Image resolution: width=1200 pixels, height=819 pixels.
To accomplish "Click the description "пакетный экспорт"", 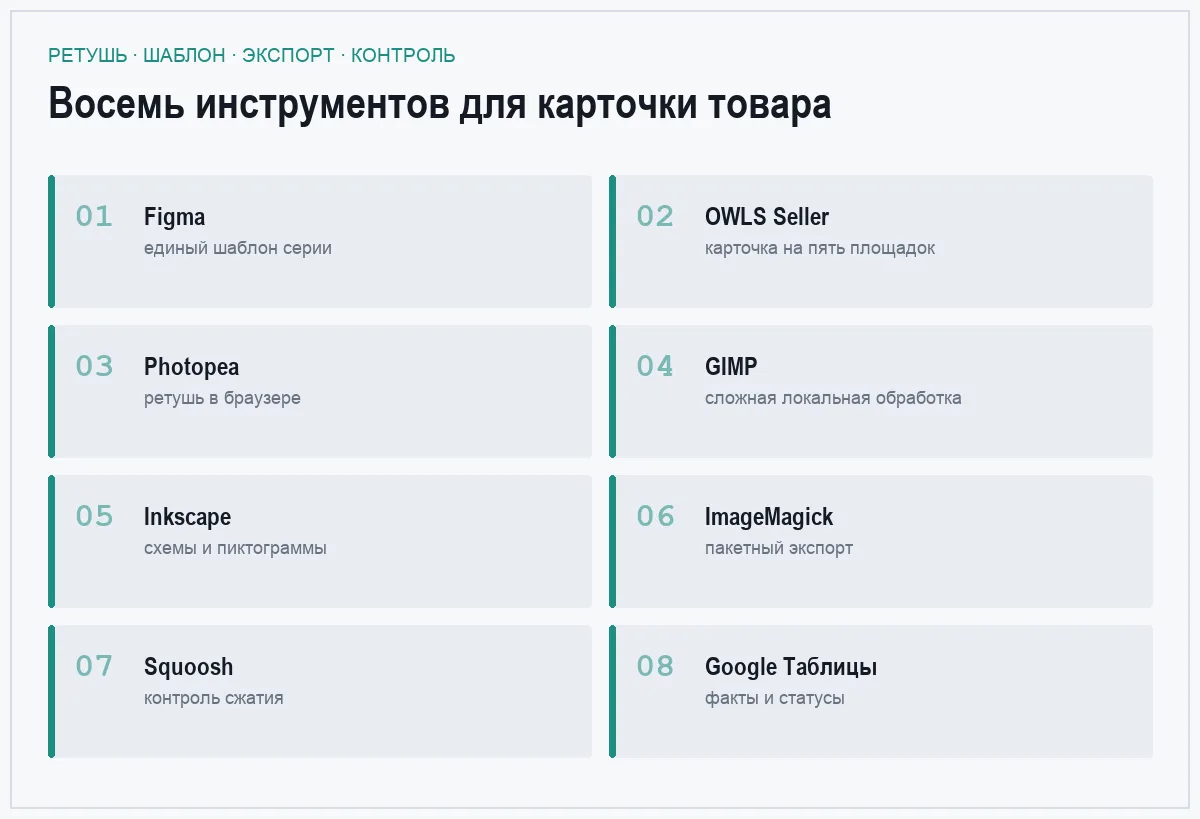I will pyautogui.click(x=779, y=548).
